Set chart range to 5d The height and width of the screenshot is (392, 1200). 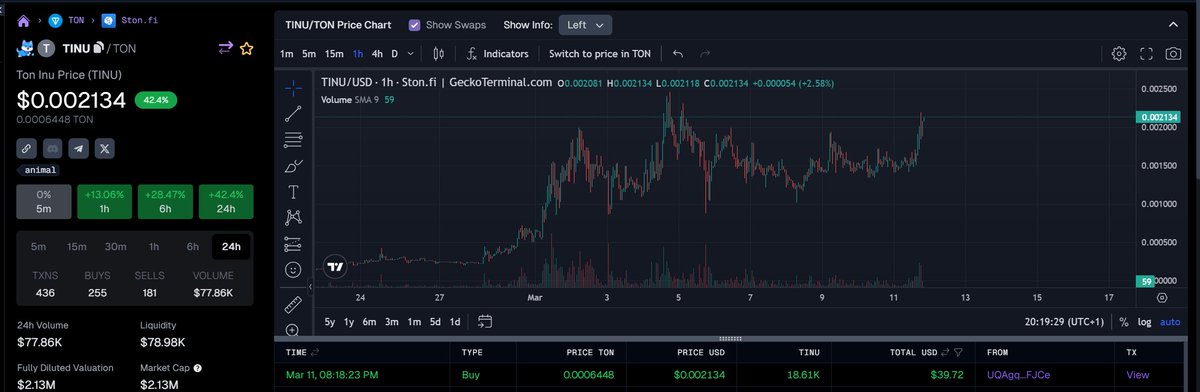(435, 321)
